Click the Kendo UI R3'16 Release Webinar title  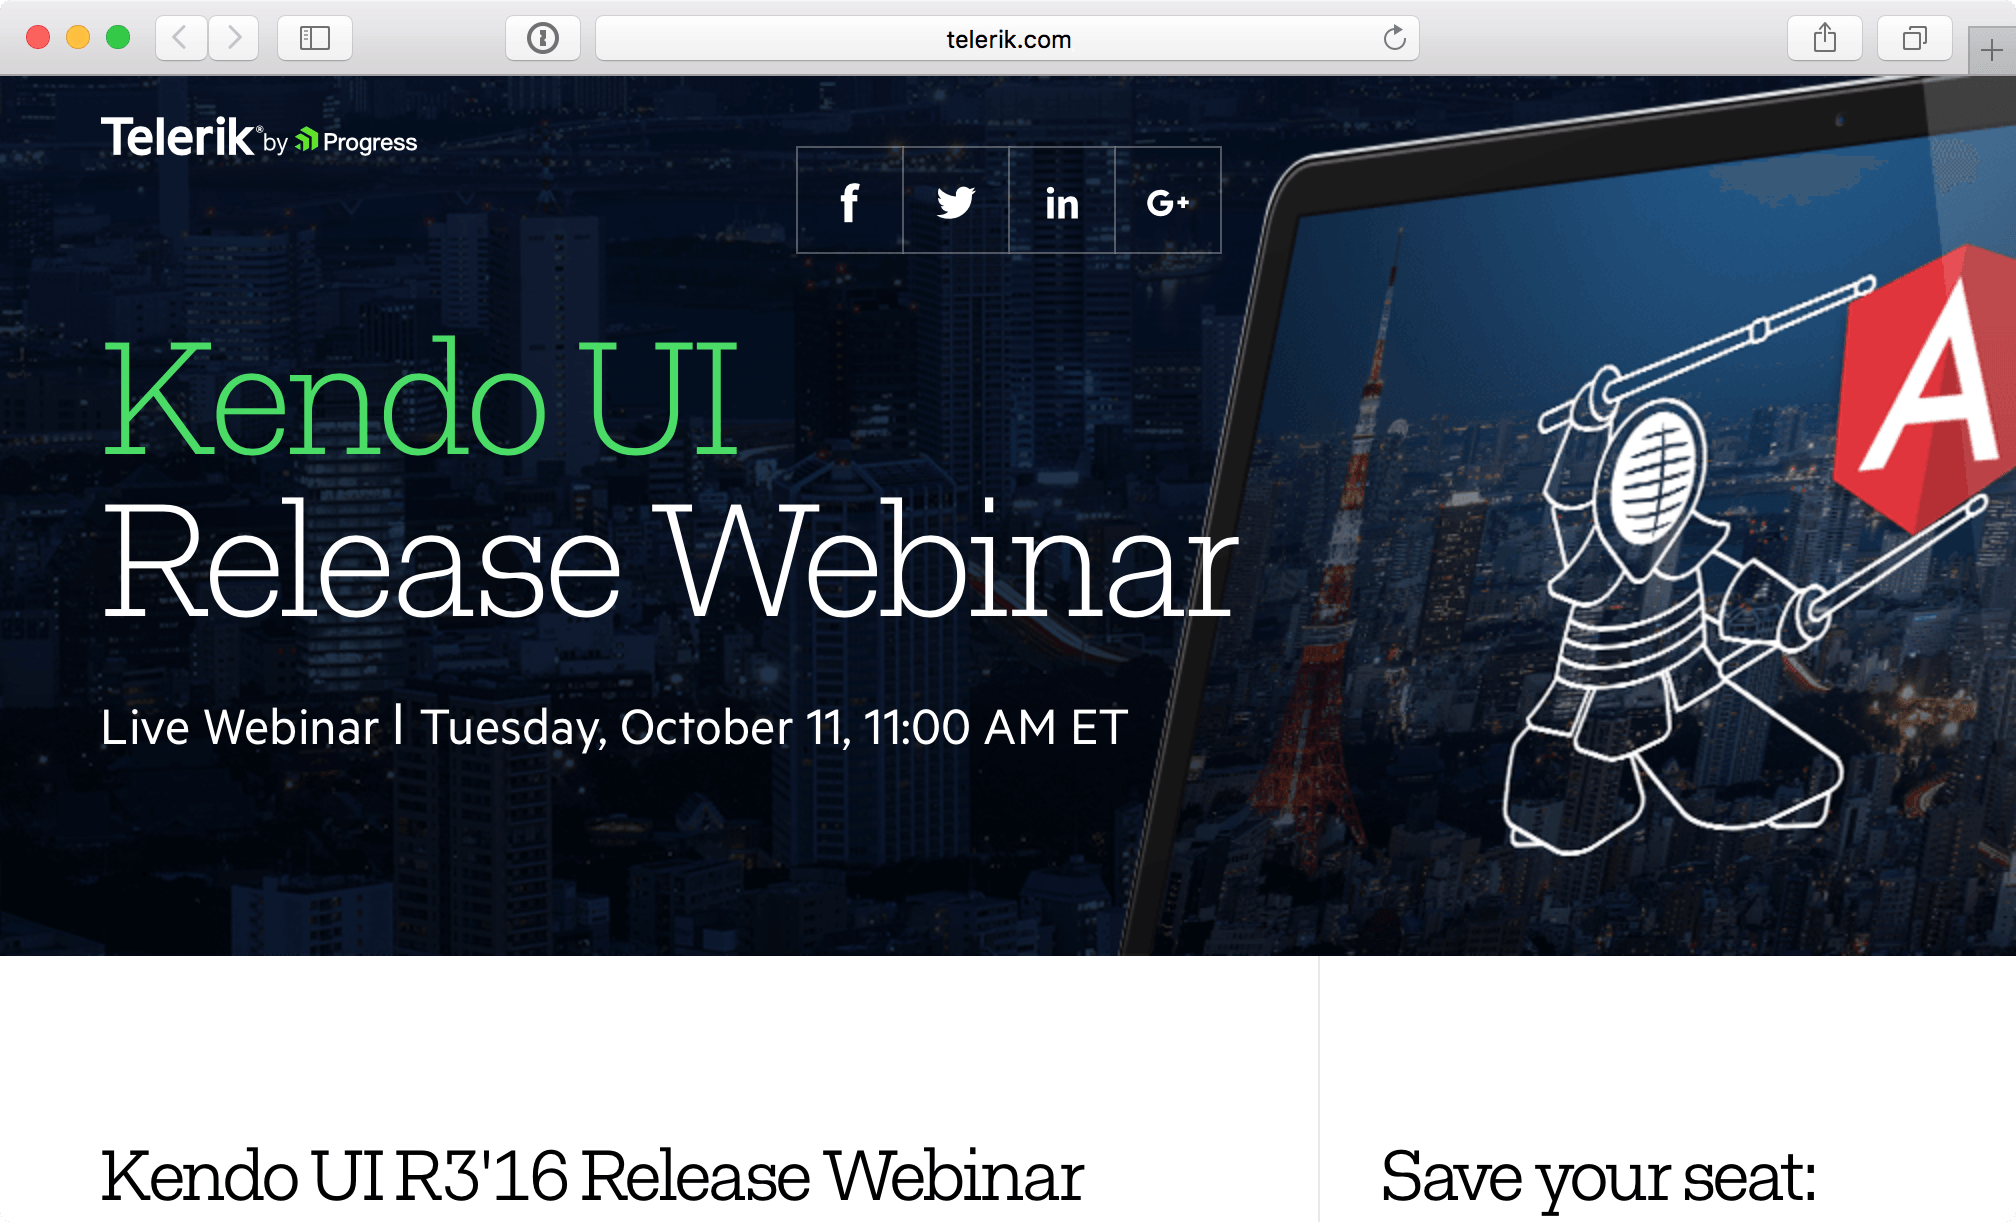(x=592, y=1176)
